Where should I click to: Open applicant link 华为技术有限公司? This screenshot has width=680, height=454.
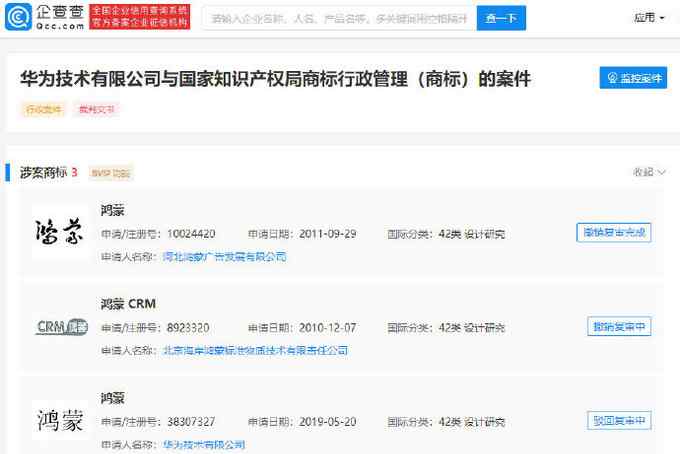[204, 444]
